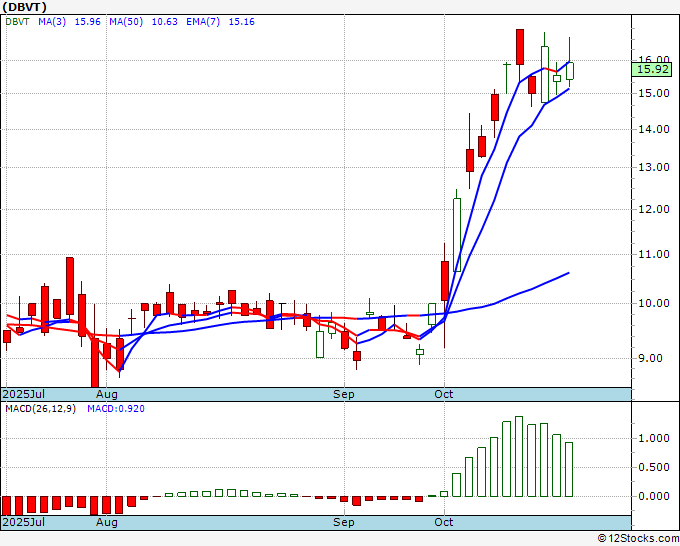Click the 13.00 price axis label
Screen dimensions: 680x546
(x=654, y=167)
